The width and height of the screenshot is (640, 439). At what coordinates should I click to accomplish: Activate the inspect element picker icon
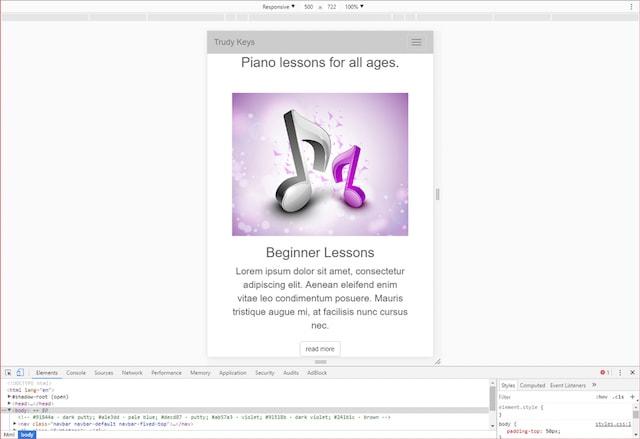[8, 372]
